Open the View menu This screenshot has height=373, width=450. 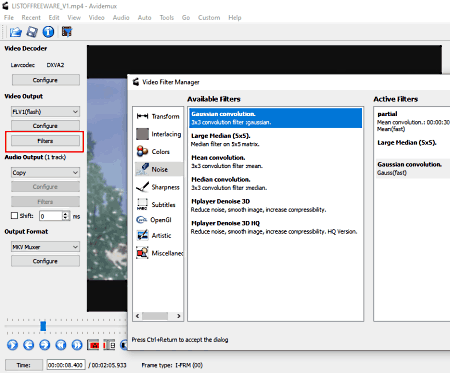74,18
